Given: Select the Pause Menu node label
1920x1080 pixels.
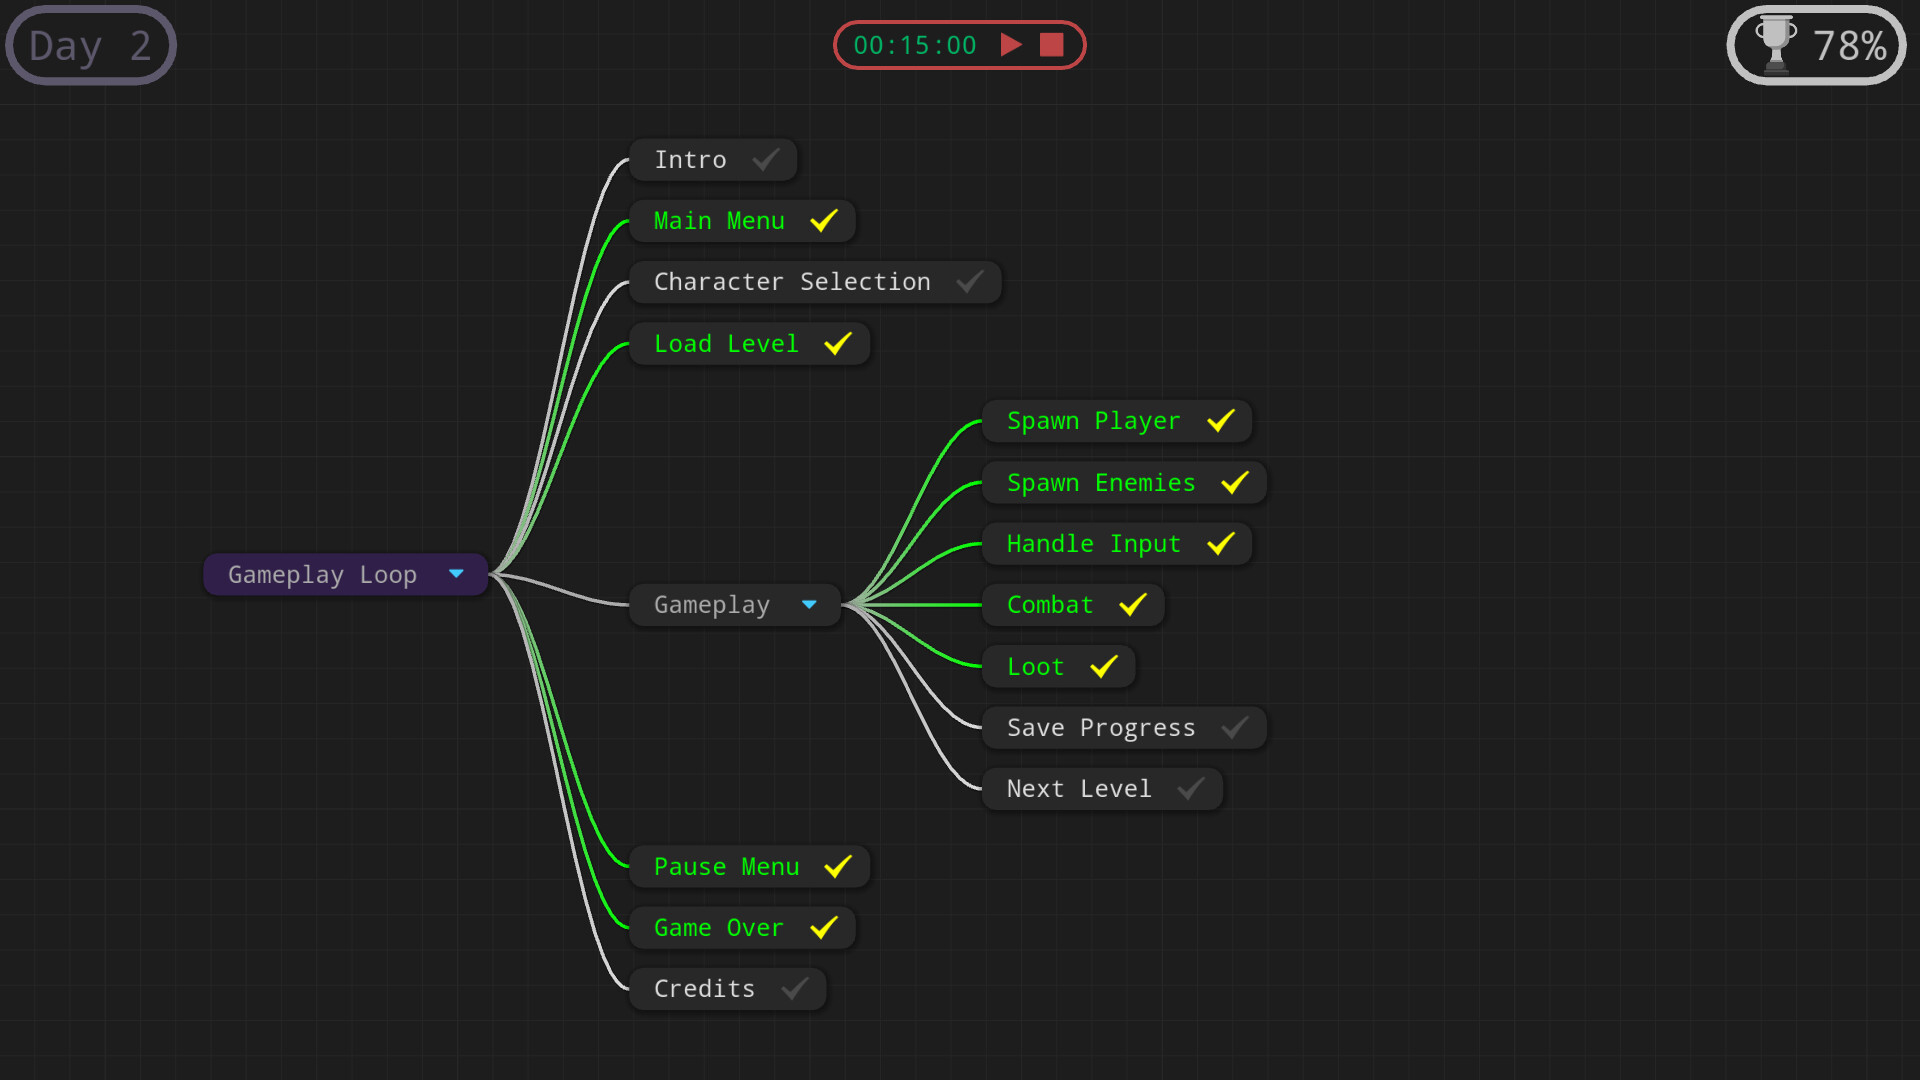Looking at the screenshot, I should tap(726, 867).
